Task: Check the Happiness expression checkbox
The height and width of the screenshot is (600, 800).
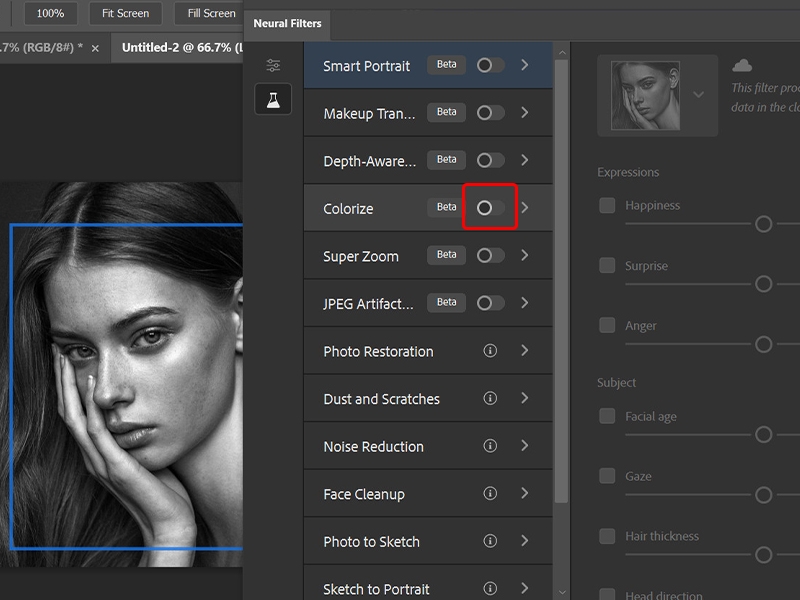Action: click(x=606, y=205)
